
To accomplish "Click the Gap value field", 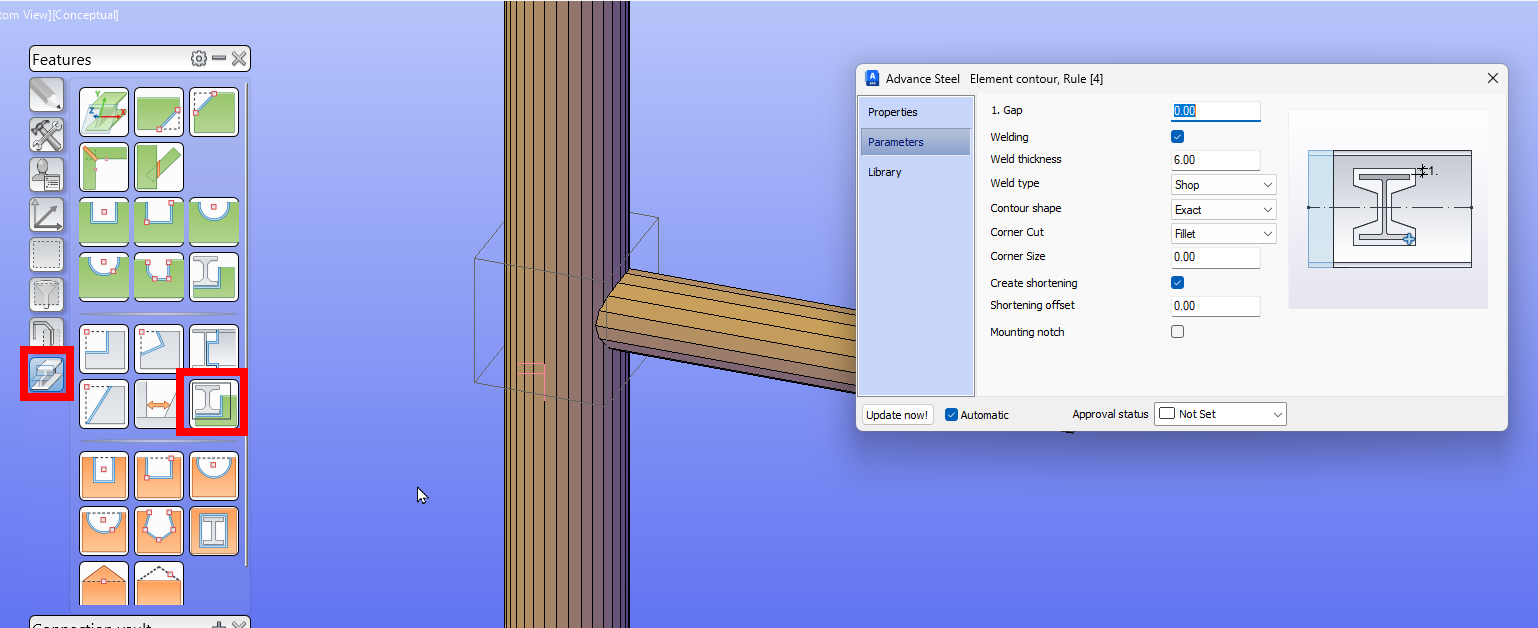I will 1215,111.
